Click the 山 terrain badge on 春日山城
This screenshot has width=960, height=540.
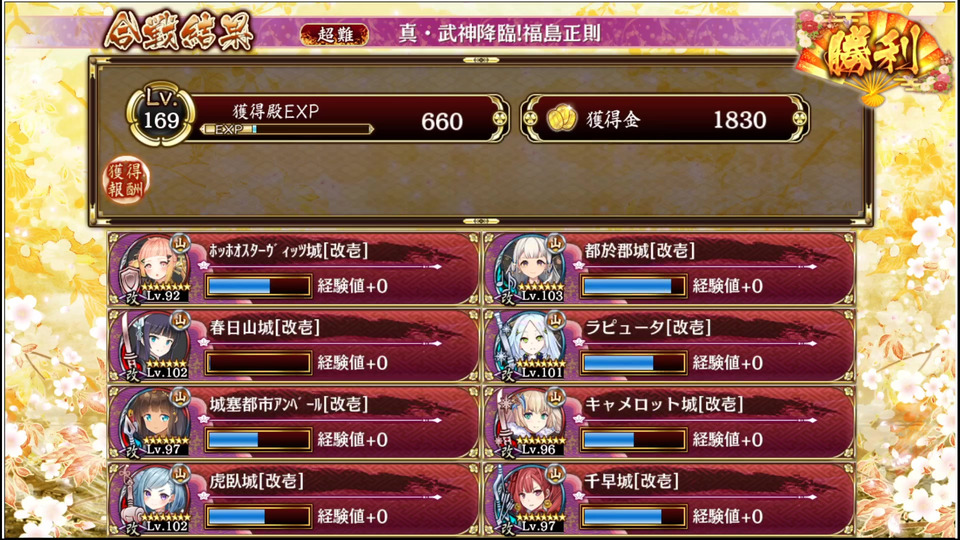pos(181,320)
